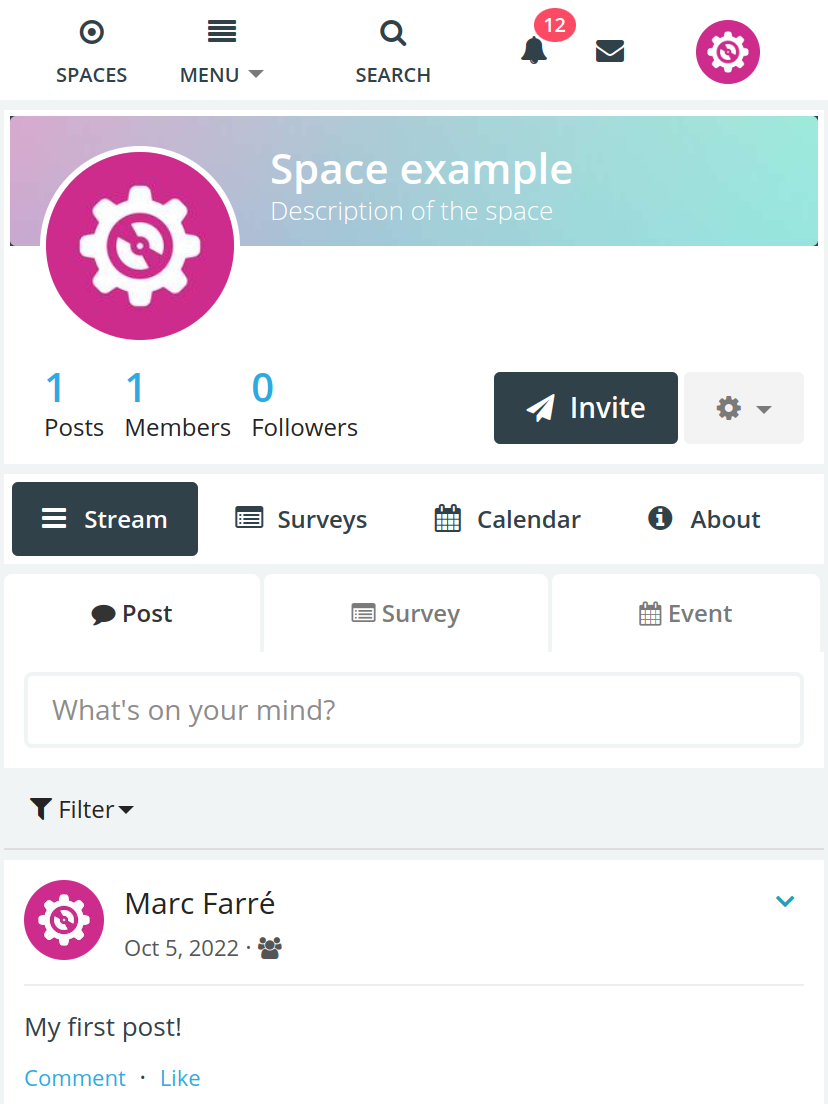The height and width of the screenshot is (1104, 828).
Task: Switch to the Surveys tab
Action: 301,519
